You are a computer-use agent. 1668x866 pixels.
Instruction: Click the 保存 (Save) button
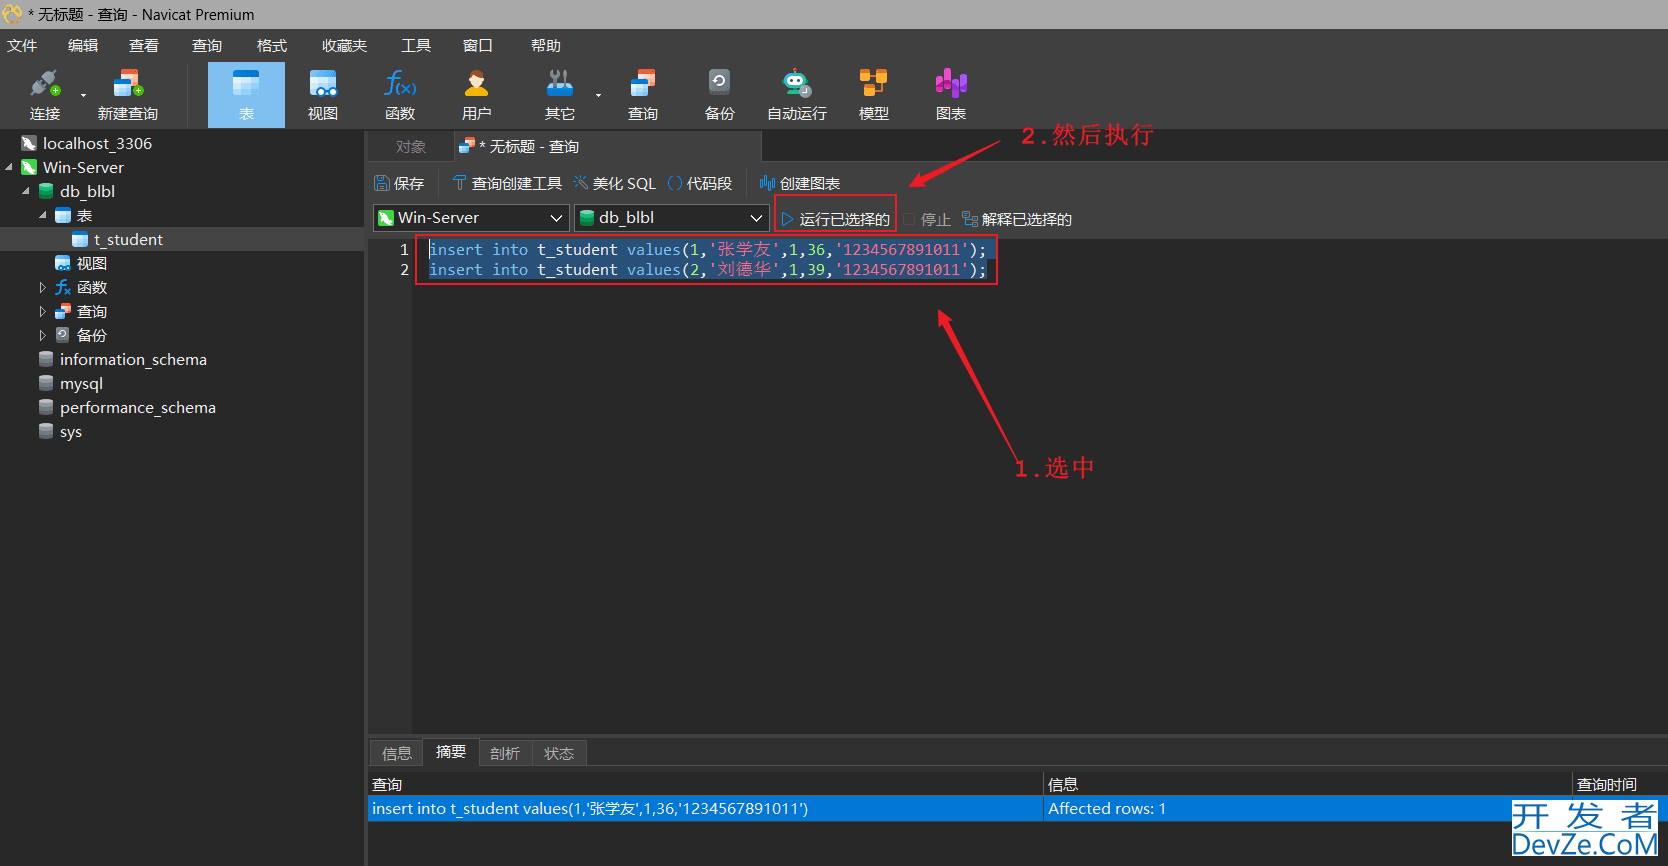pyautogui.click(x=399, y=183)
